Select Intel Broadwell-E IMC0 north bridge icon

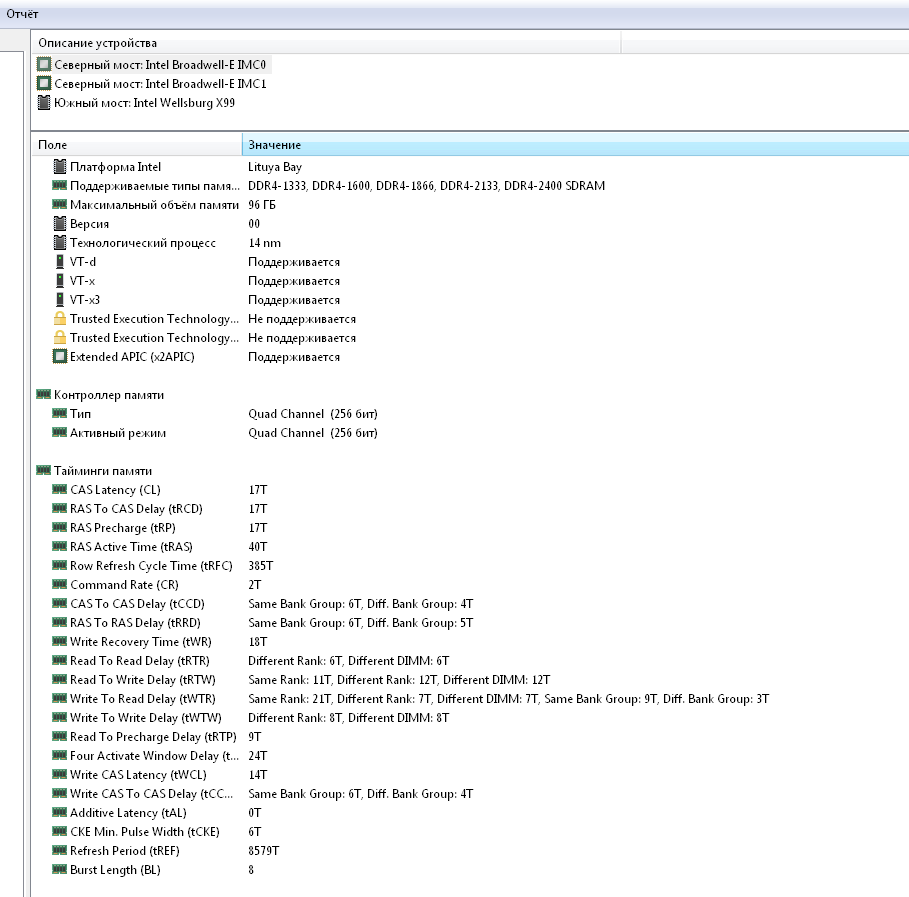(44, 64)
